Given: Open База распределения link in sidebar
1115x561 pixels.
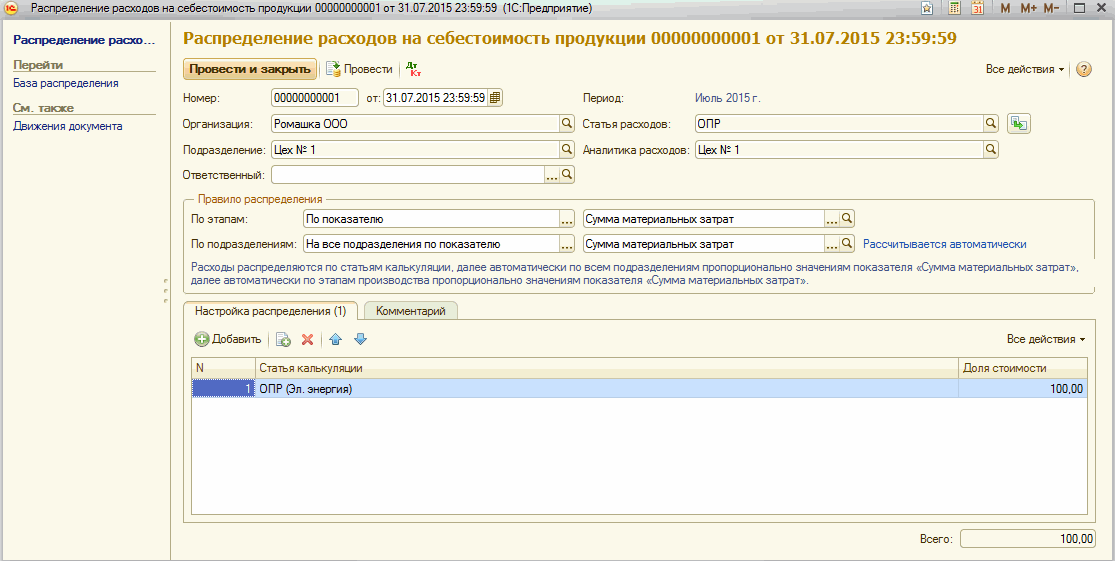Looking at the screenshot, I should click(66, 83).
